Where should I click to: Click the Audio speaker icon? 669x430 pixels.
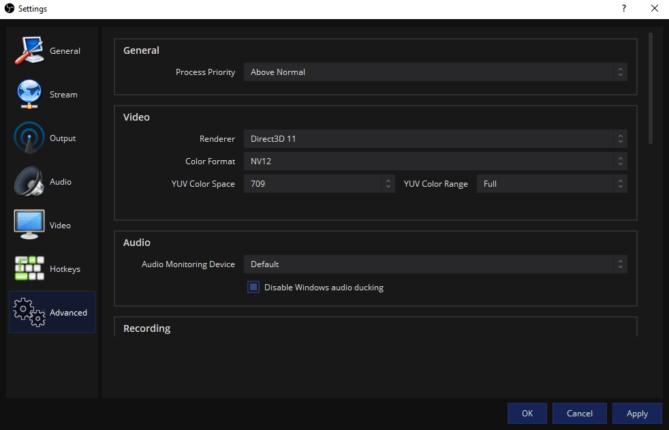point(29,181)
